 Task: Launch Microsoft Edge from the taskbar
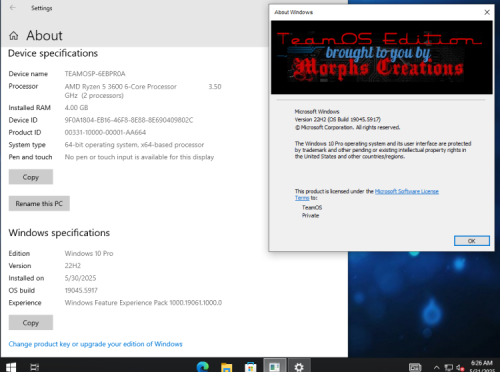click(x=202, y=367)
